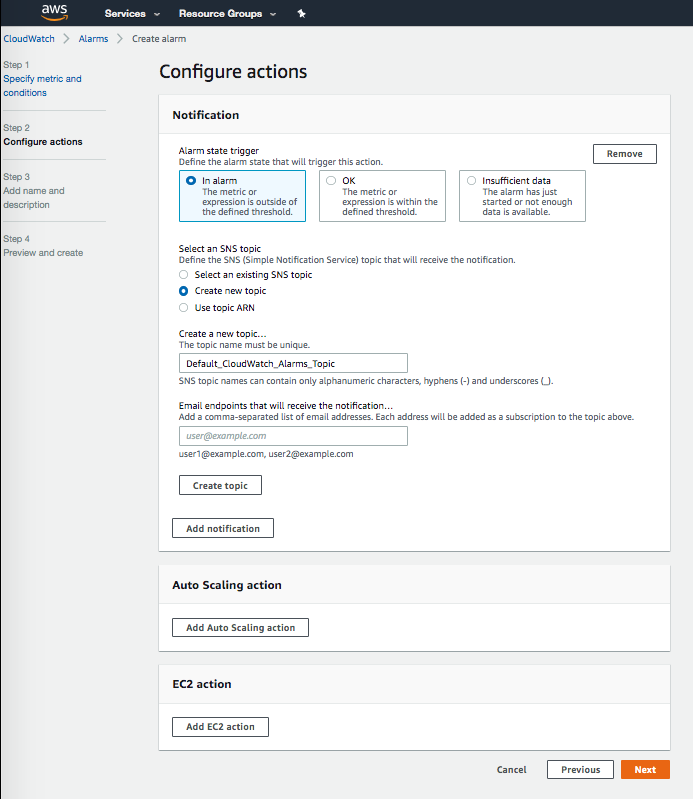Choose Select an existing SNS topic
693x799 pixels.
[x=183, y=274]
